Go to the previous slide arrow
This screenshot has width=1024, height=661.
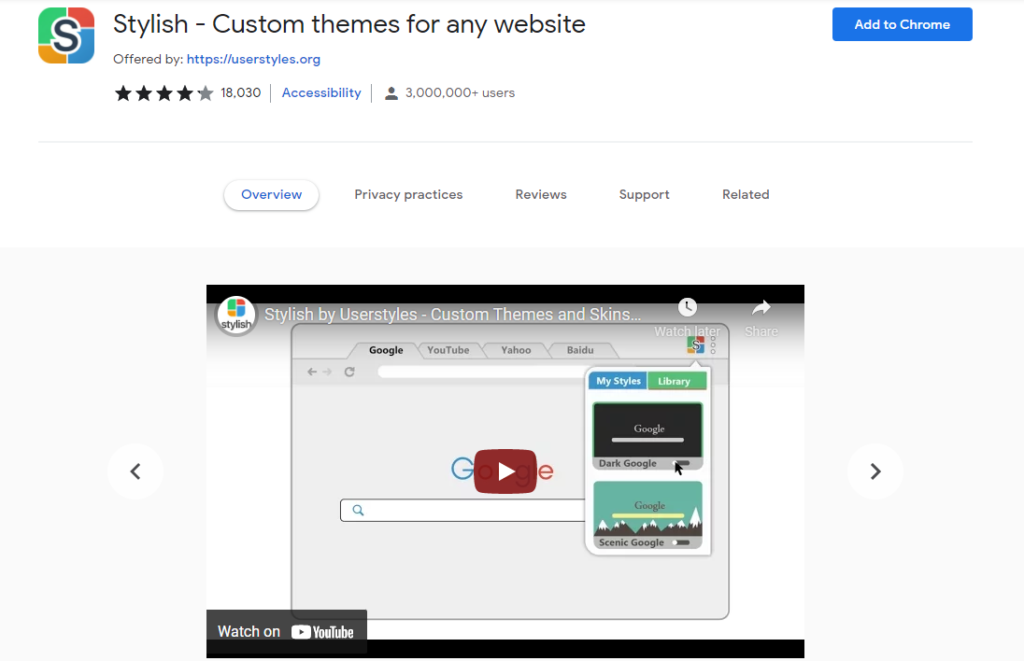[135, 471]
